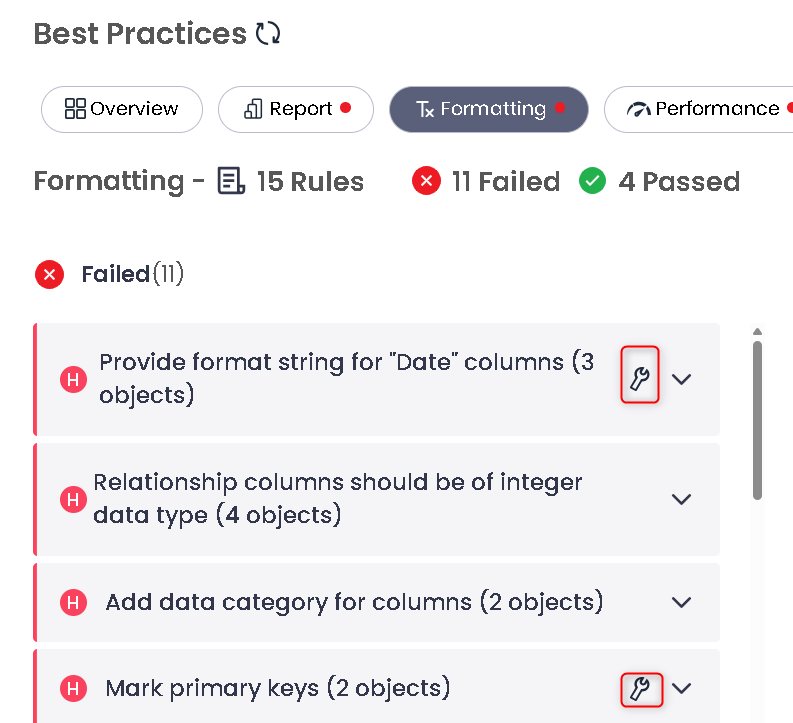The image size is (793, 723).
Task: Open the Report tab
Action: click(296, 109)
